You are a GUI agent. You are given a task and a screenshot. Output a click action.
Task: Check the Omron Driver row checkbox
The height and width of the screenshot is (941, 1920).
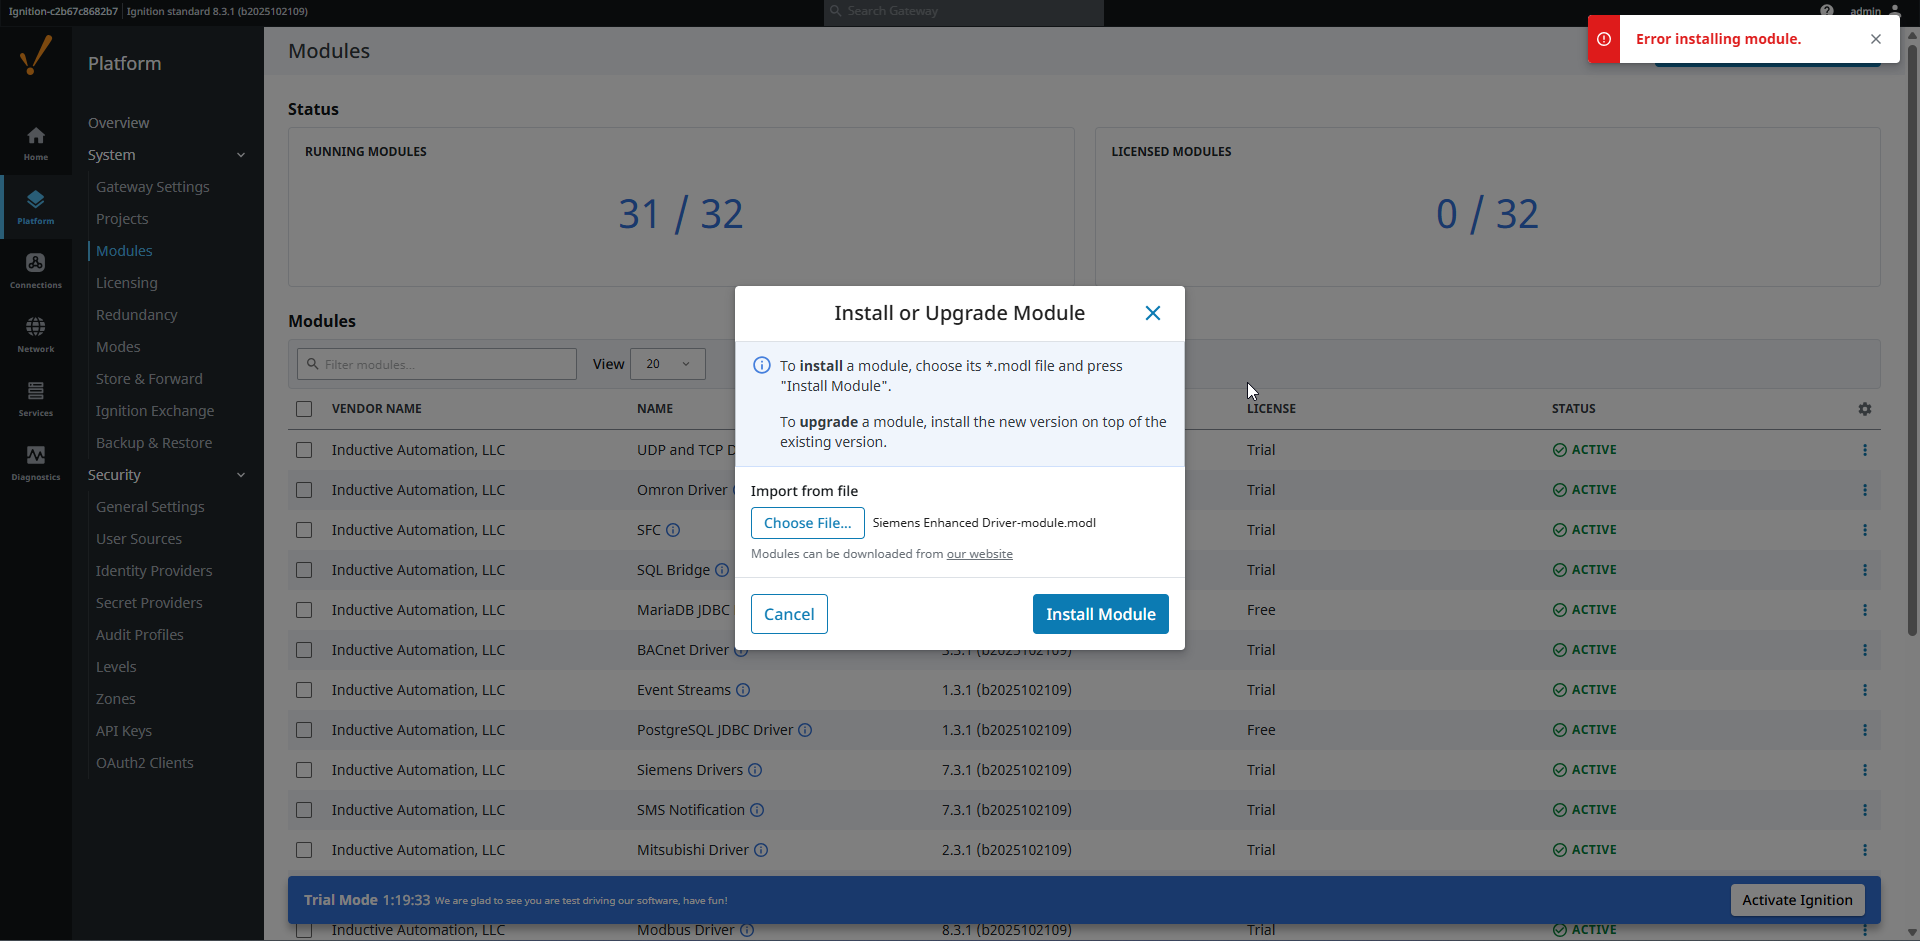click(304, 490)
